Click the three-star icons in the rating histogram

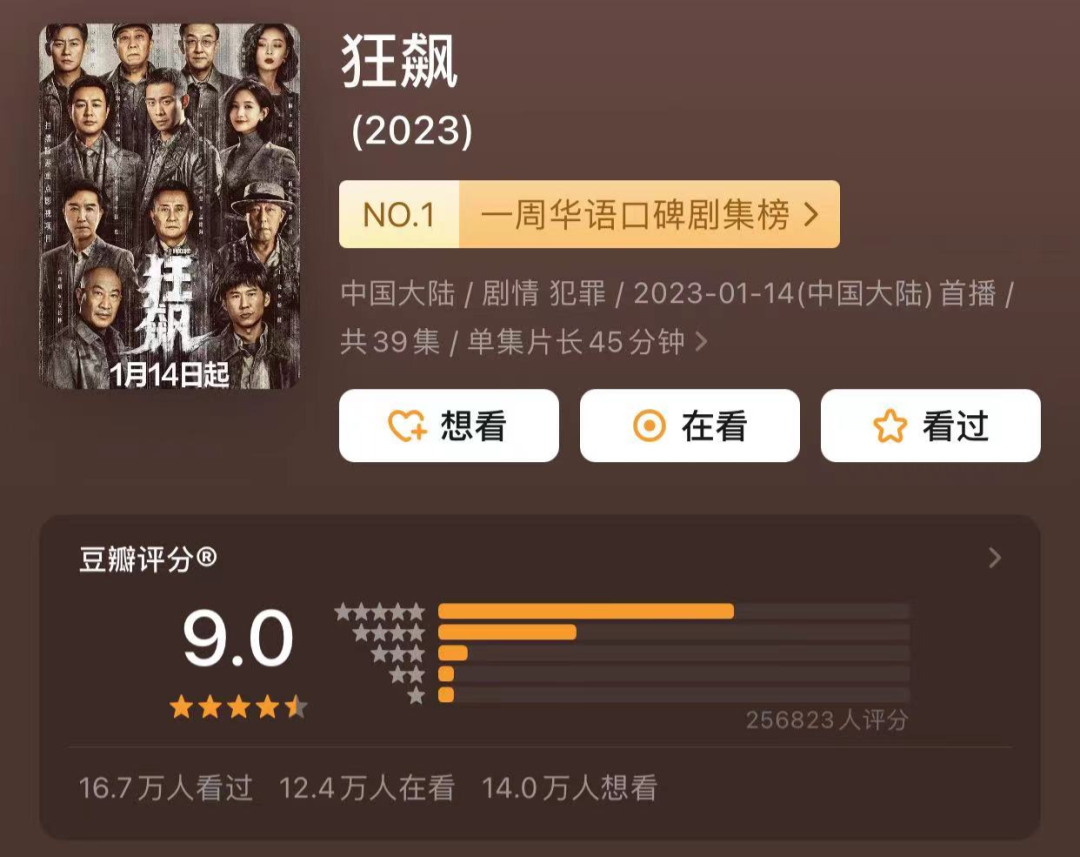[x=398, y=653]
